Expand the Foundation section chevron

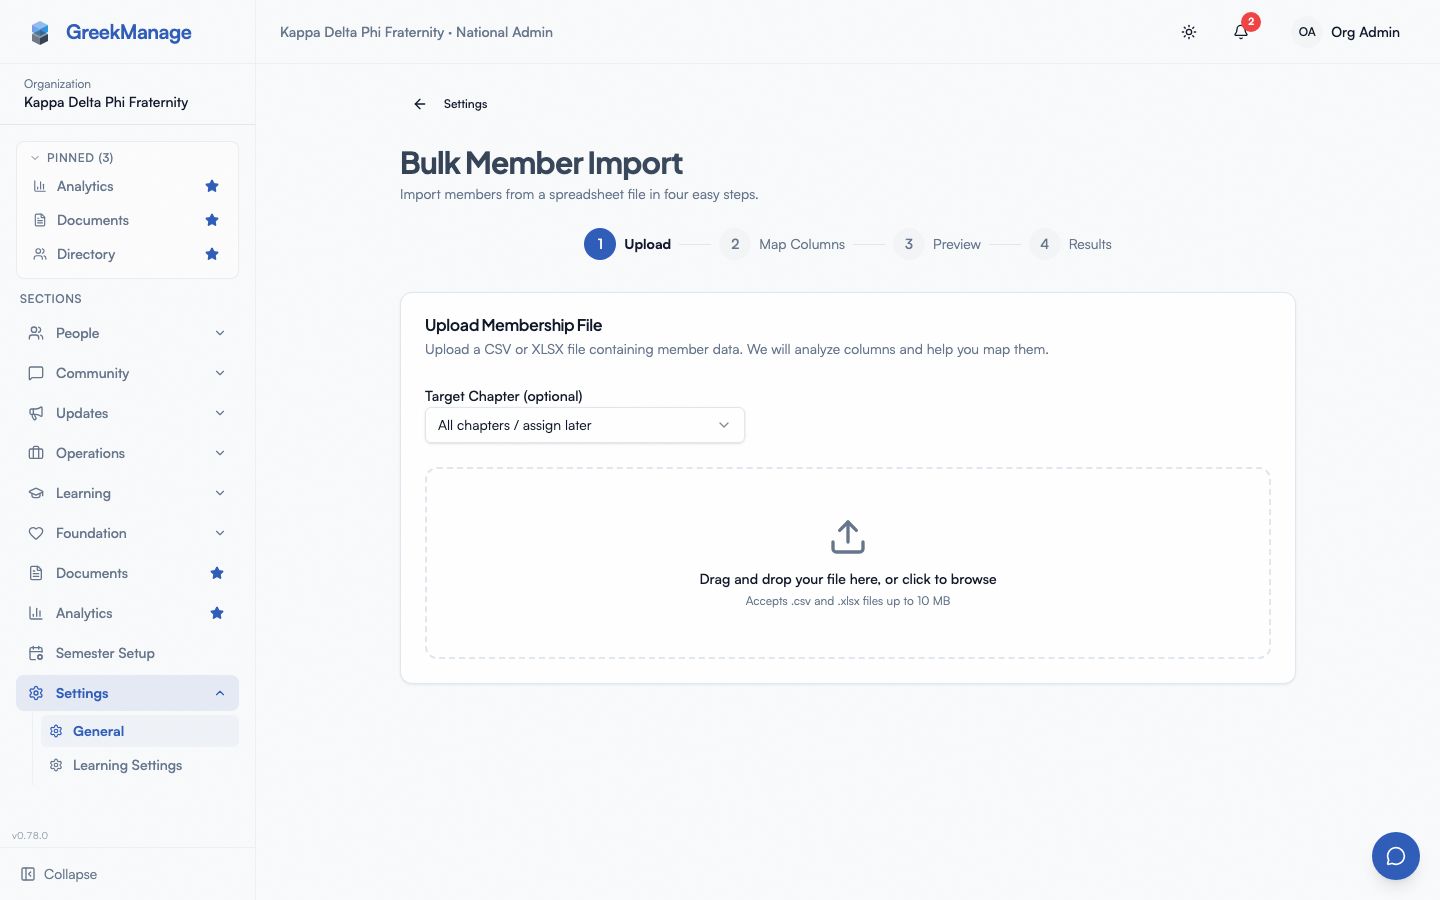[x=220, y=533]
